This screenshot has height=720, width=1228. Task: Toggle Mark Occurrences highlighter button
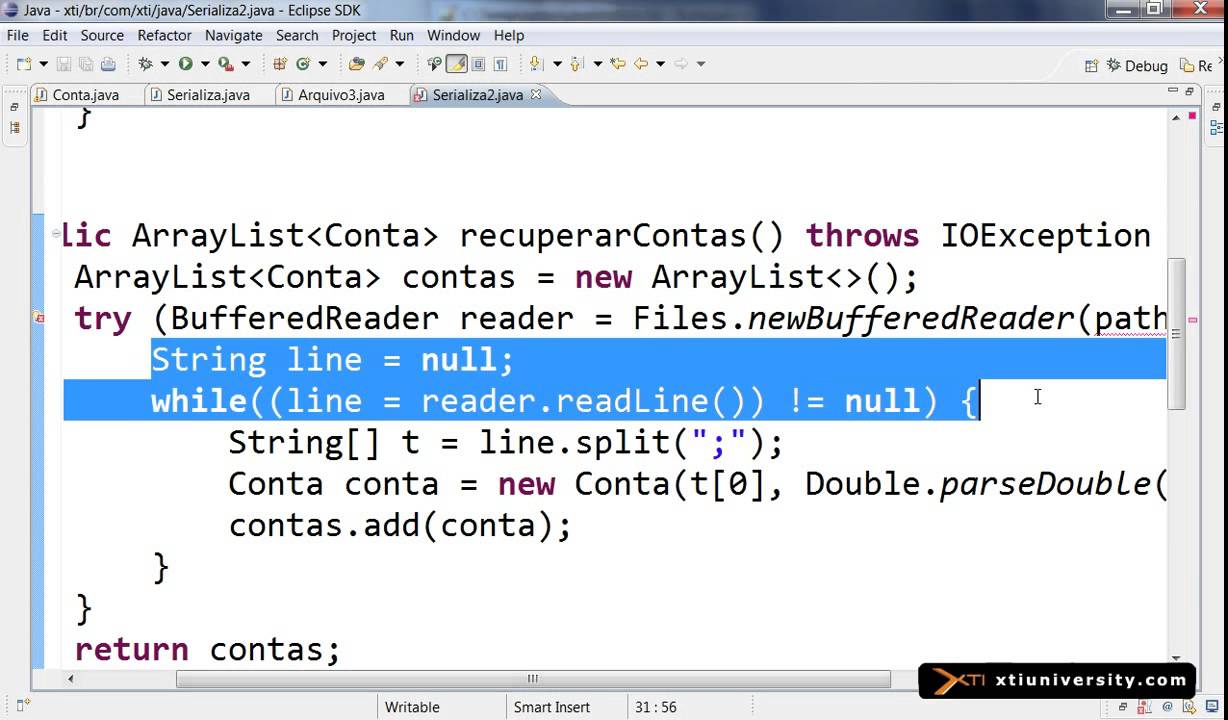[x=456, y=64]
